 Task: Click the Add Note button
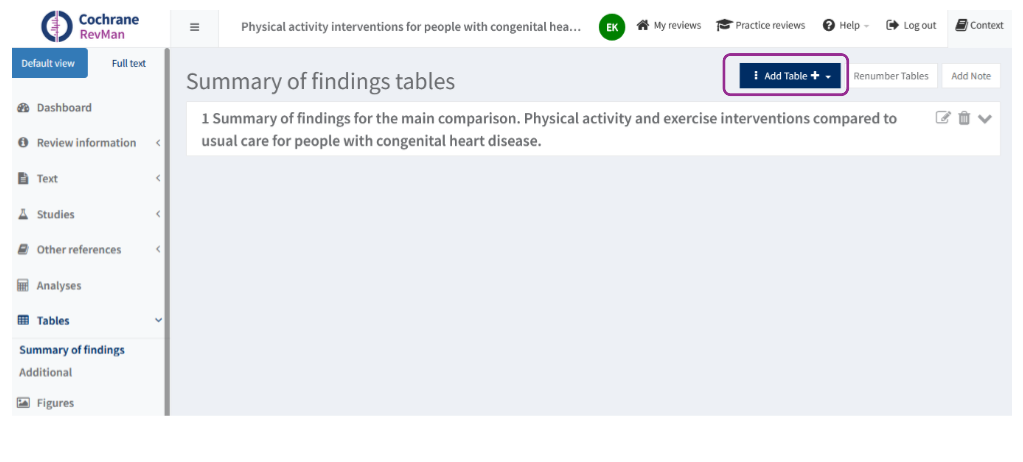[970, 76]
